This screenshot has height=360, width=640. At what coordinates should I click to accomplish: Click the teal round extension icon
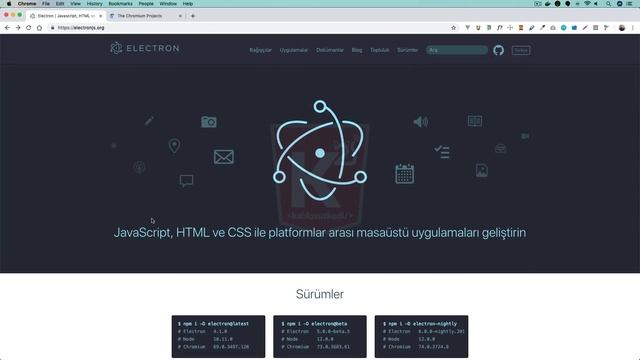coord(564,28)
